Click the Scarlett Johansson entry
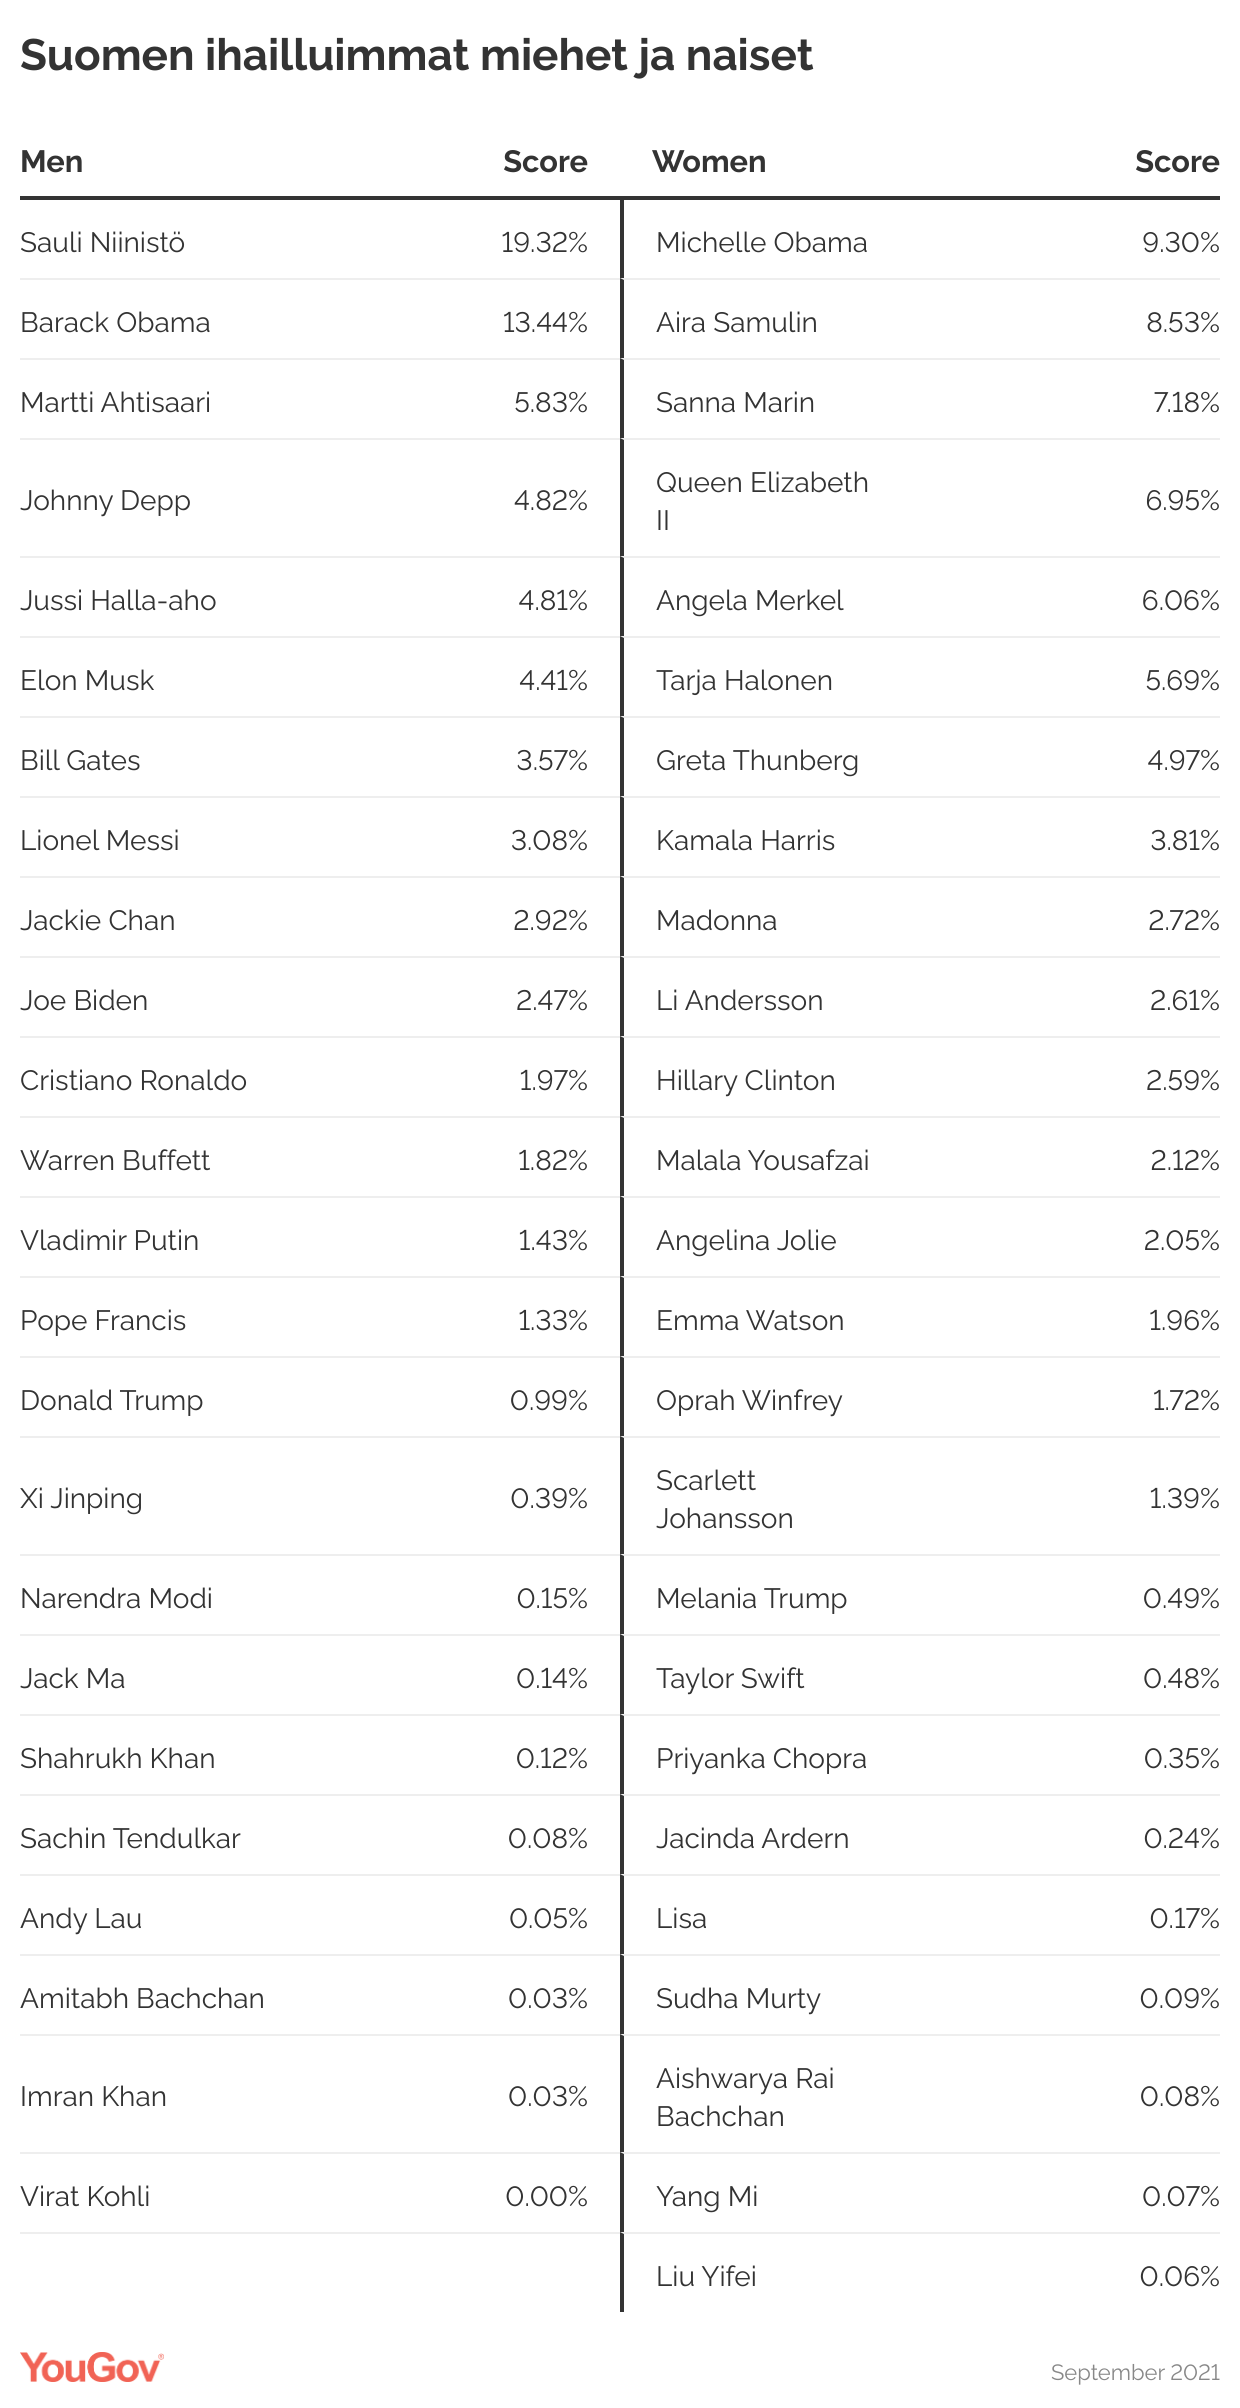The image size is (1240, 2408). [x=725, y=1499]
